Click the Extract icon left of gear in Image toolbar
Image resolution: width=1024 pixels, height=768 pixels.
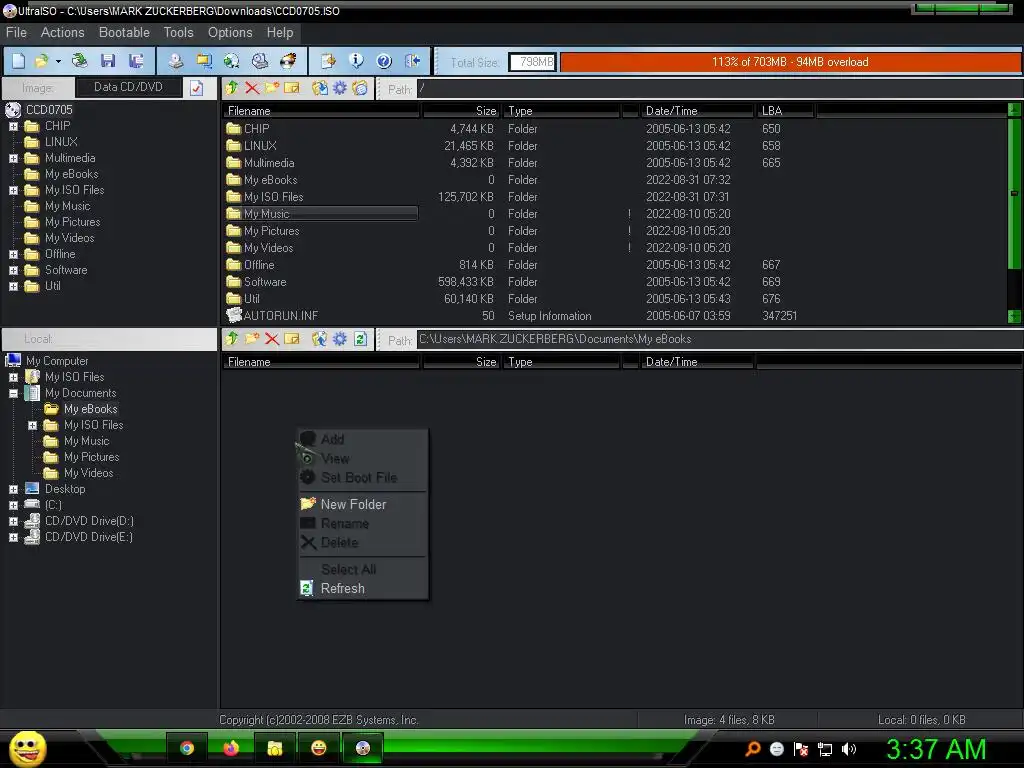click(320, 88)
